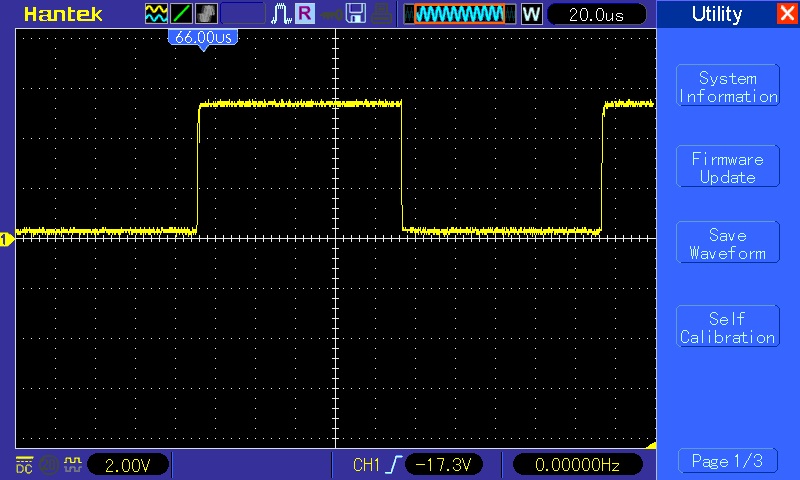This screenshot has height=480, width=800.
Task: Close the Utility menu panel
Action: [x=787, y=14]
